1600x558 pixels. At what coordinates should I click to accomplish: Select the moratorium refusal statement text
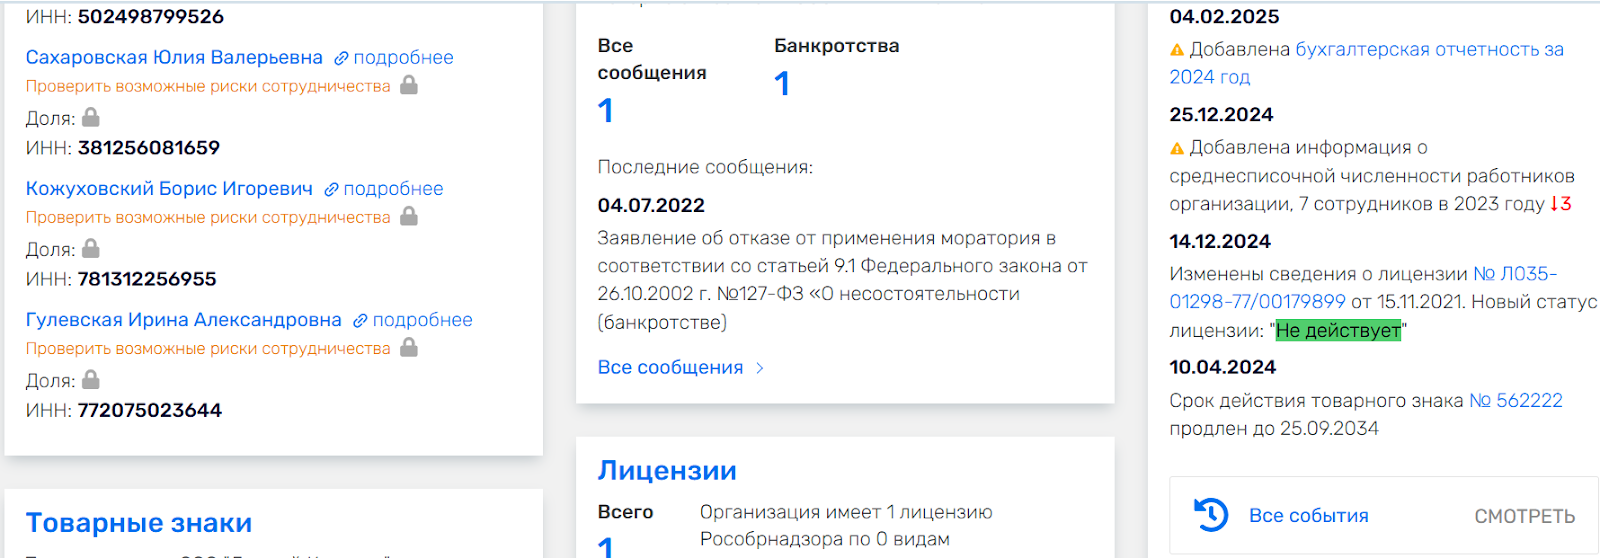tap(842, 280)
